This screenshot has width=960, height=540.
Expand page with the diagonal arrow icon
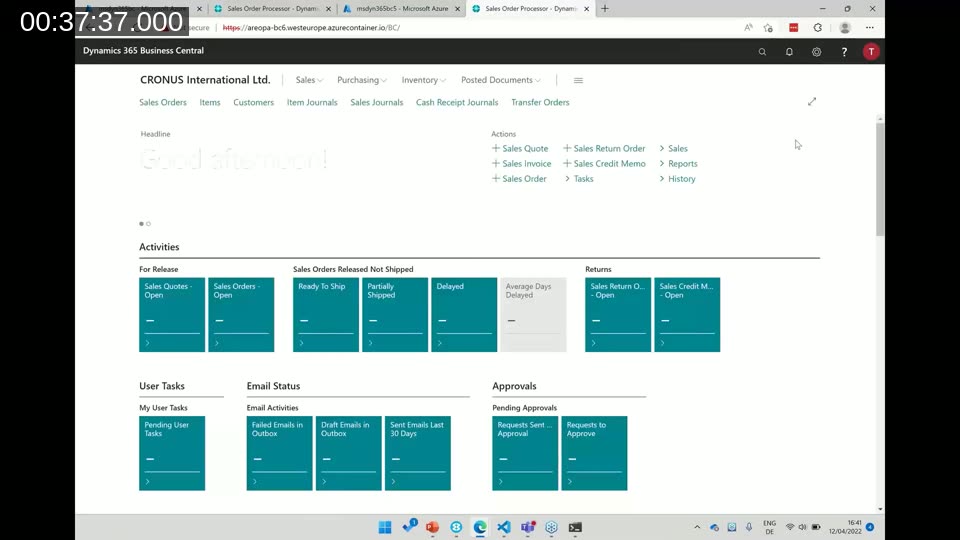[812, 102]
